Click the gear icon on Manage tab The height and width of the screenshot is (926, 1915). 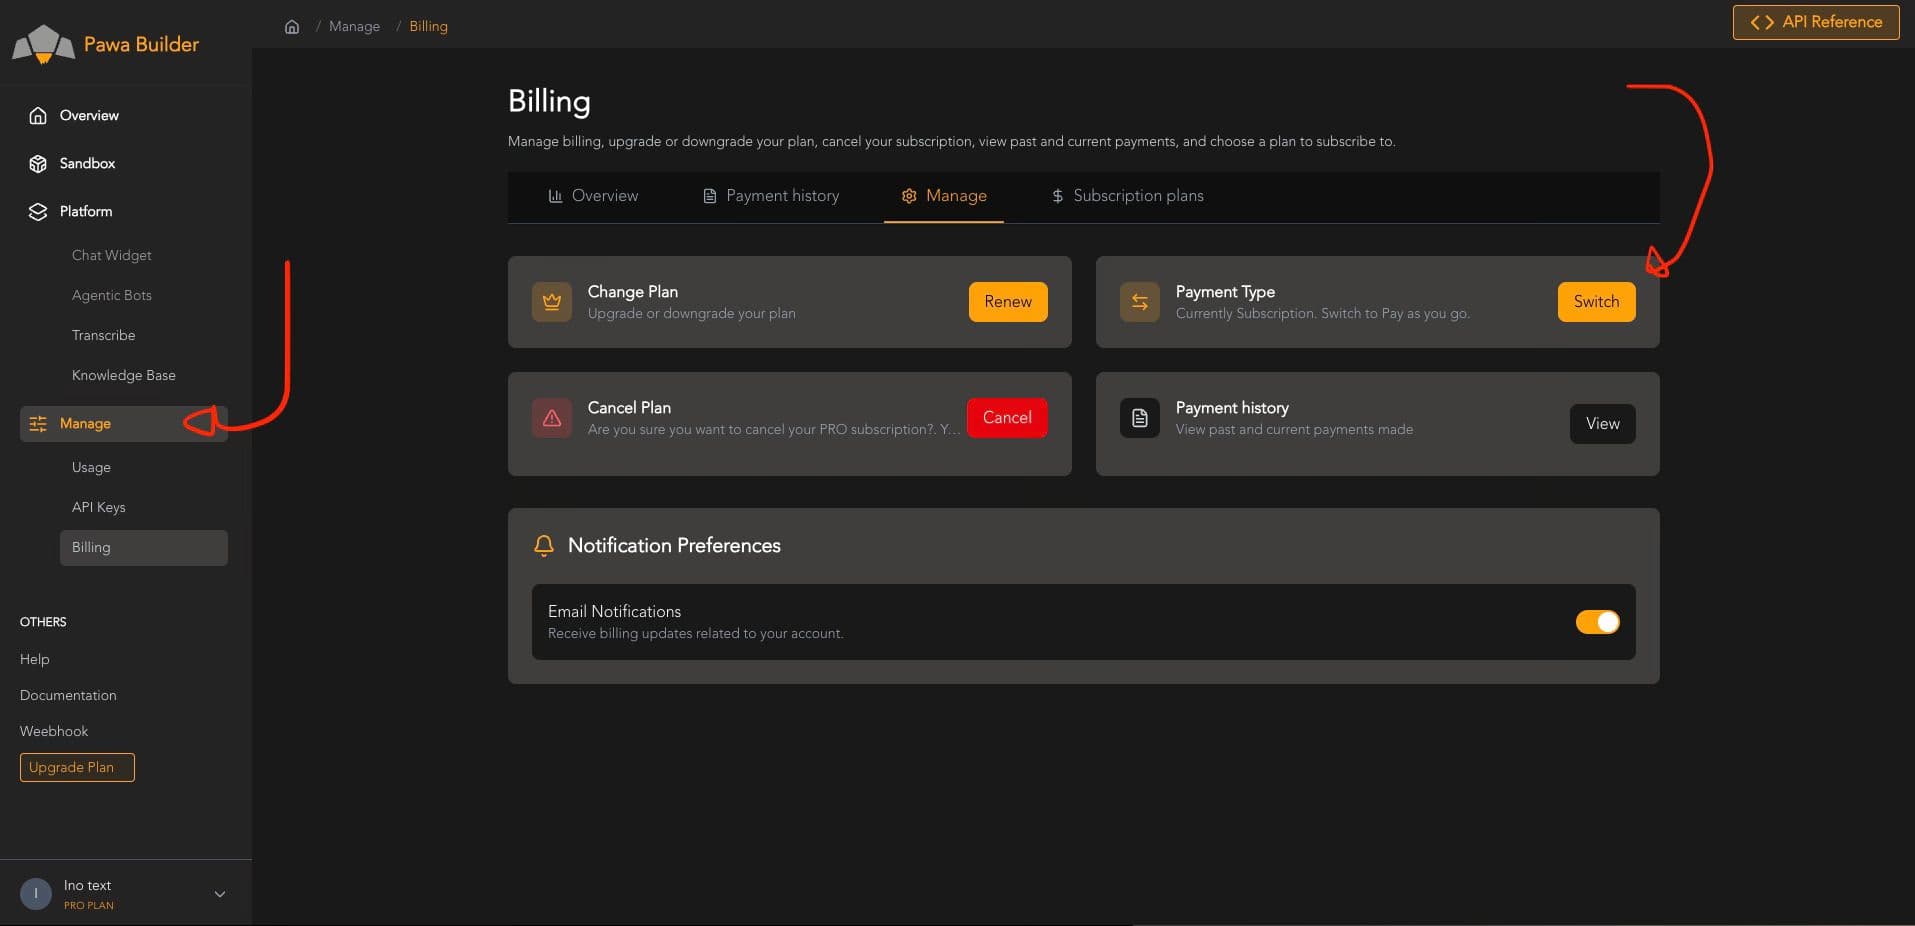pos(909,196)
